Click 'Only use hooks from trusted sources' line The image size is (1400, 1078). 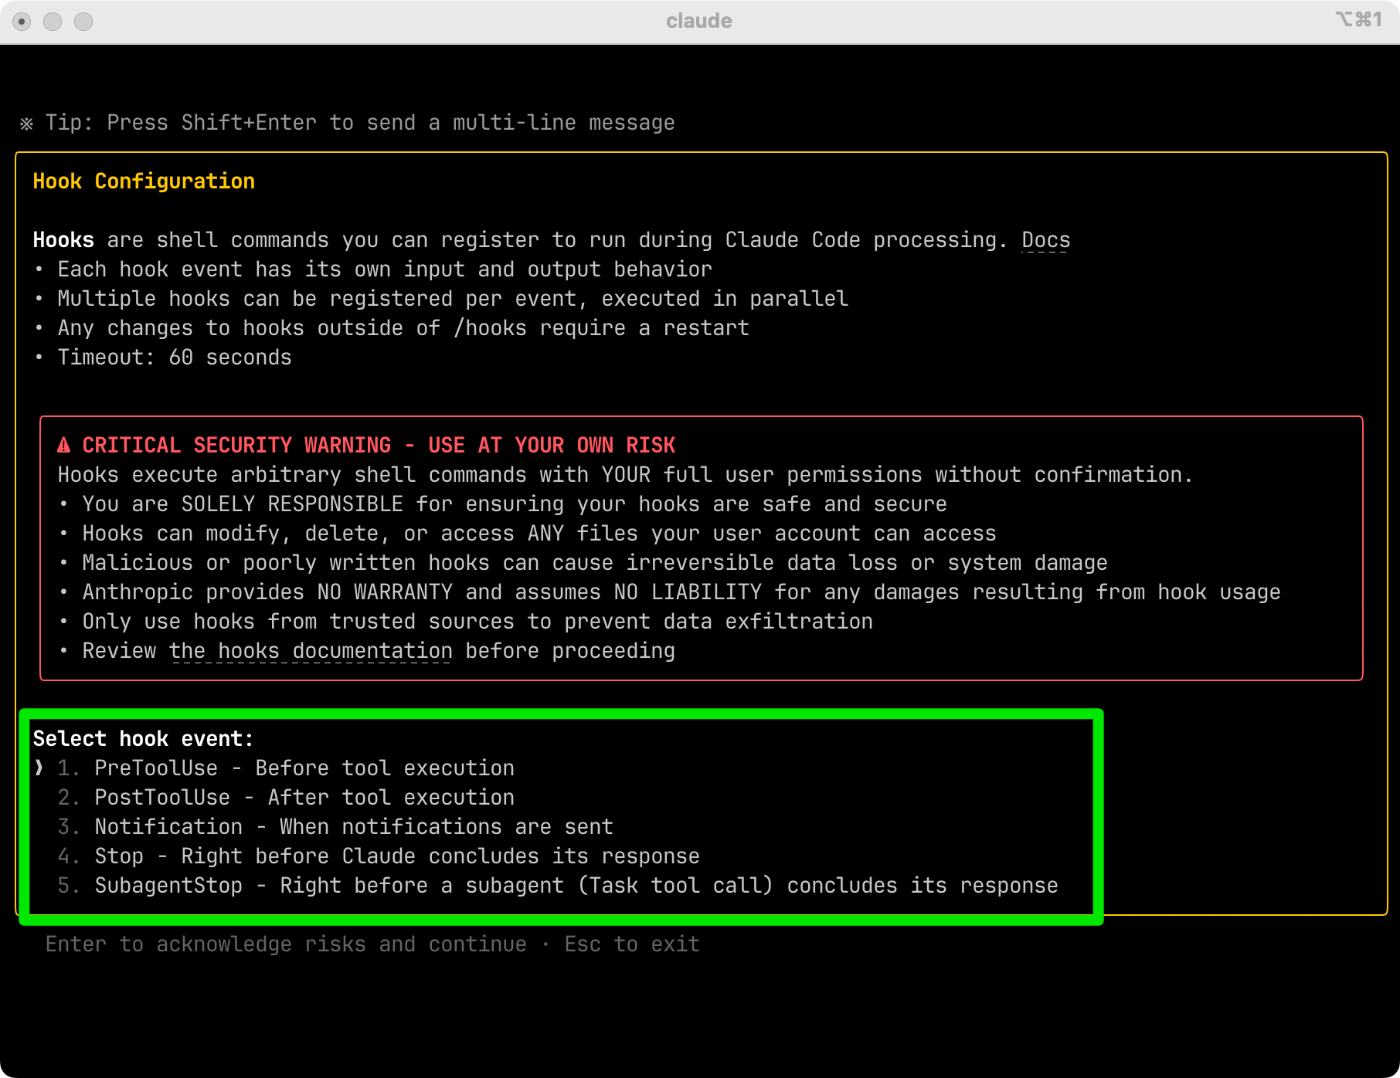click(477, 621)
